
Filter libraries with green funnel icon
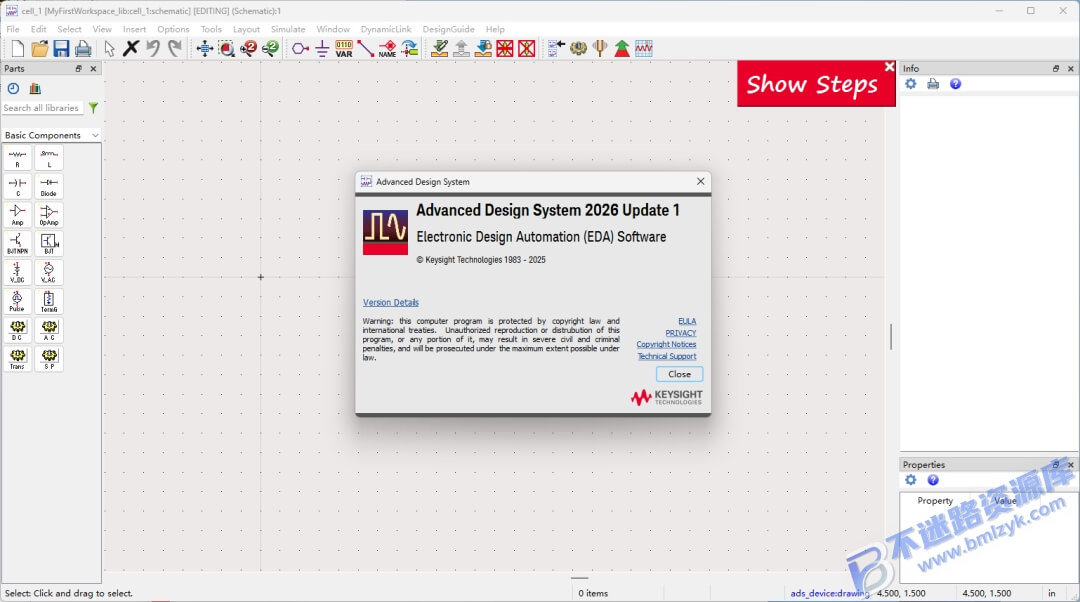click(93, 108)
